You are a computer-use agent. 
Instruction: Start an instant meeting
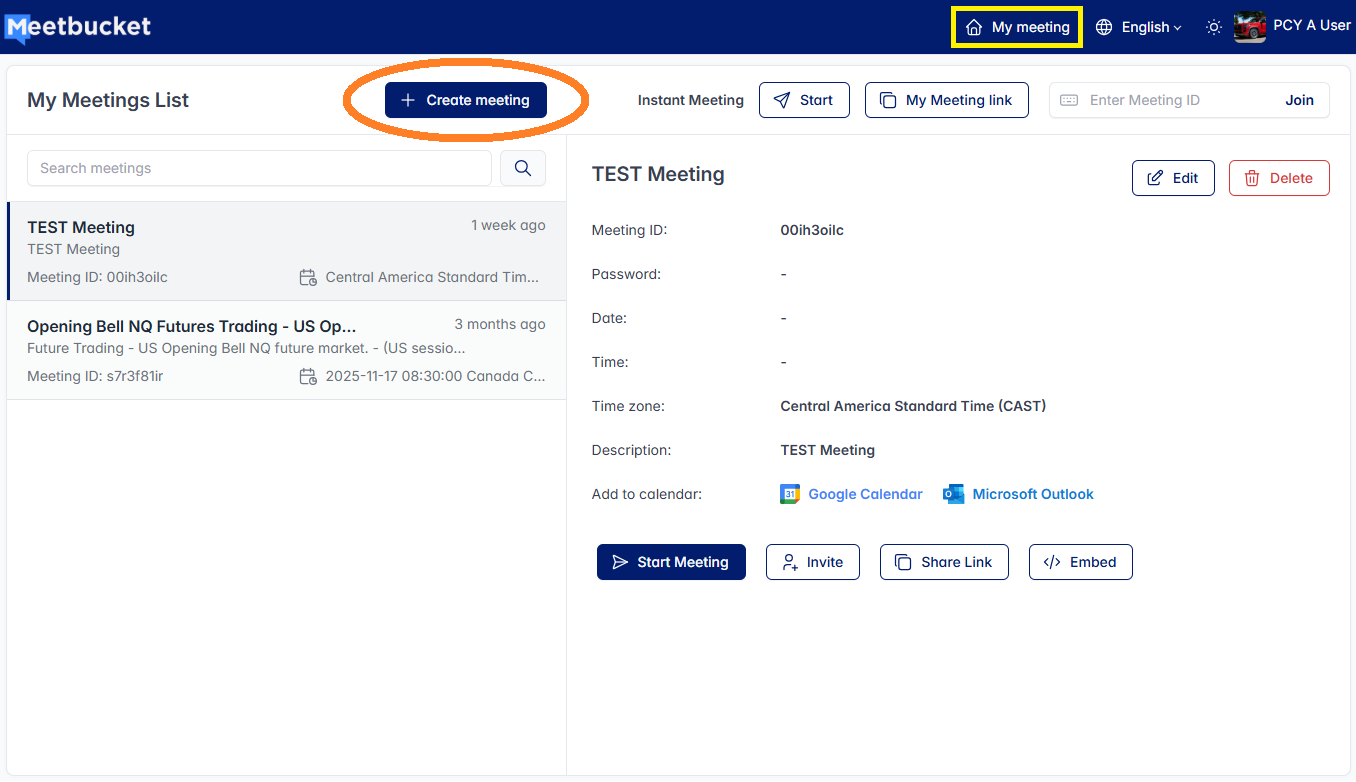(x=804, y=100)
